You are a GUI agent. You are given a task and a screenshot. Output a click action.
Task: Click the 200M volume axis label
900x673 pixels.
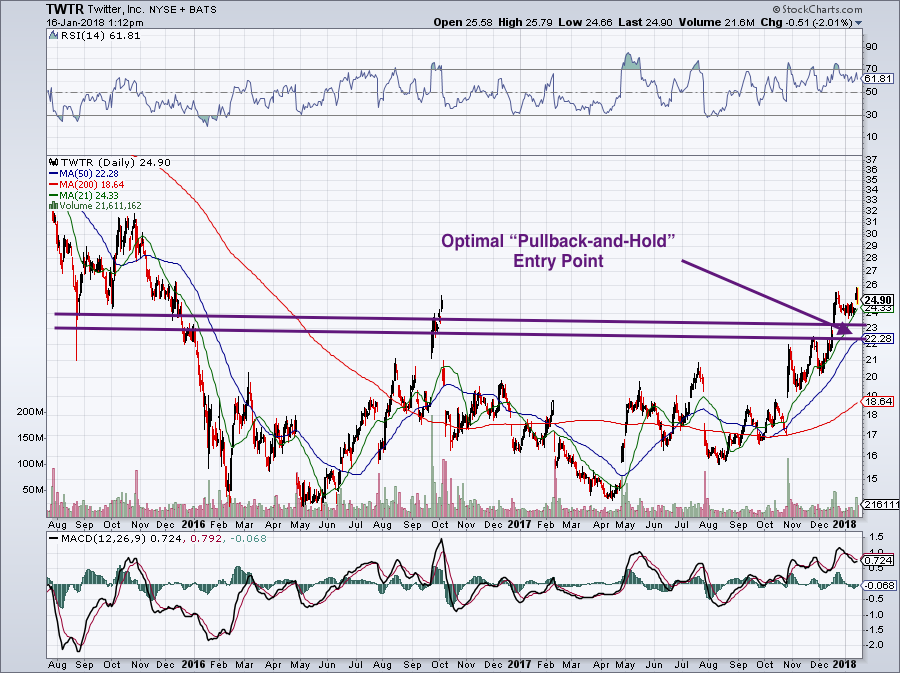tap(30, 413)
